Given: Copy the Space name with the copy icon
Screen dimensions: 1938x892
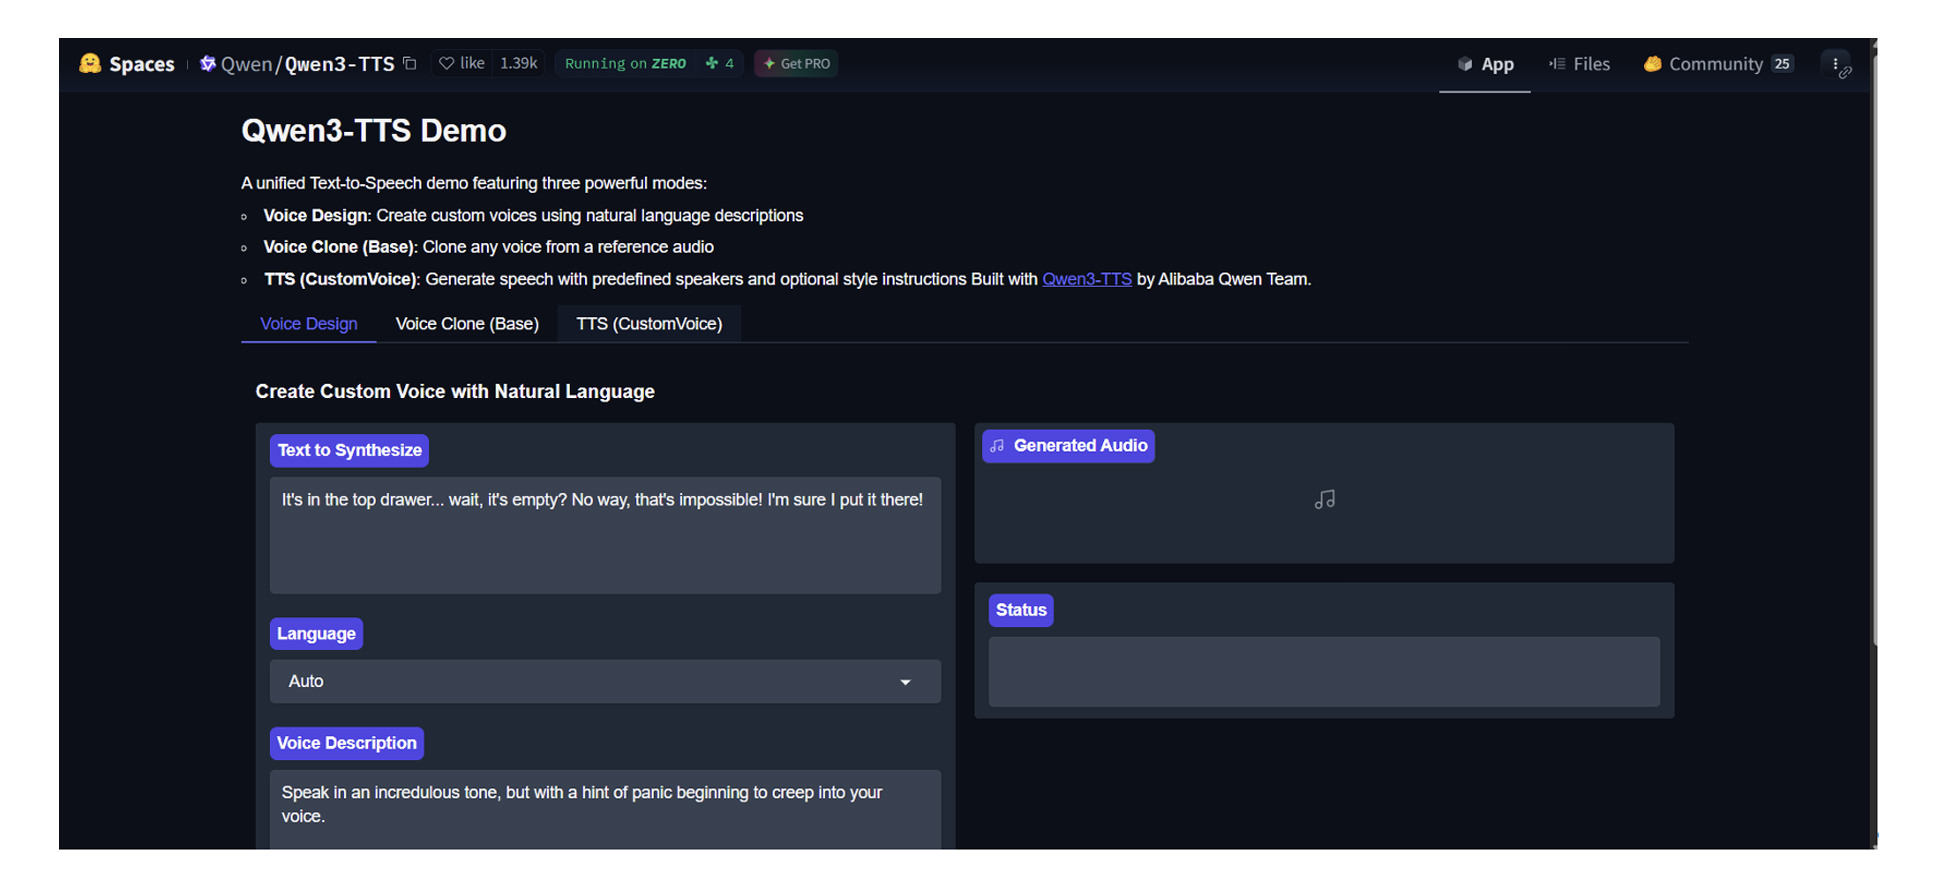Looking at the screenshot, I should tap(410, 63).
